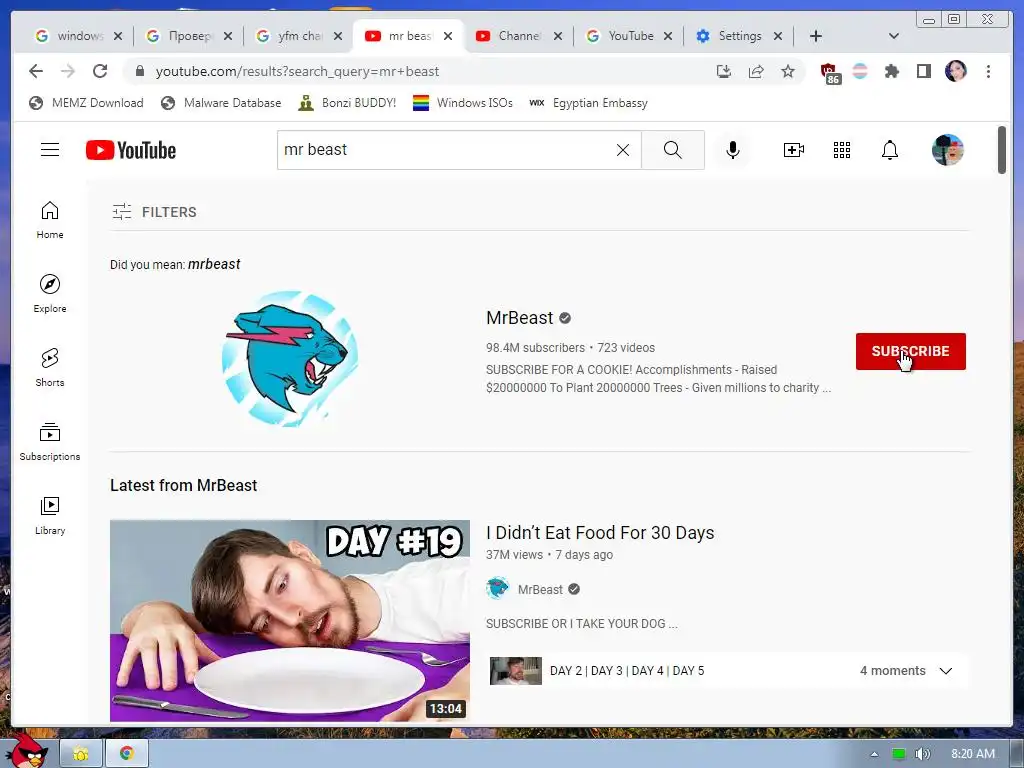Click the share page icon in address bar
Image resolution: width=1024 pixels, height=768 pixels.
pos(756,71)
